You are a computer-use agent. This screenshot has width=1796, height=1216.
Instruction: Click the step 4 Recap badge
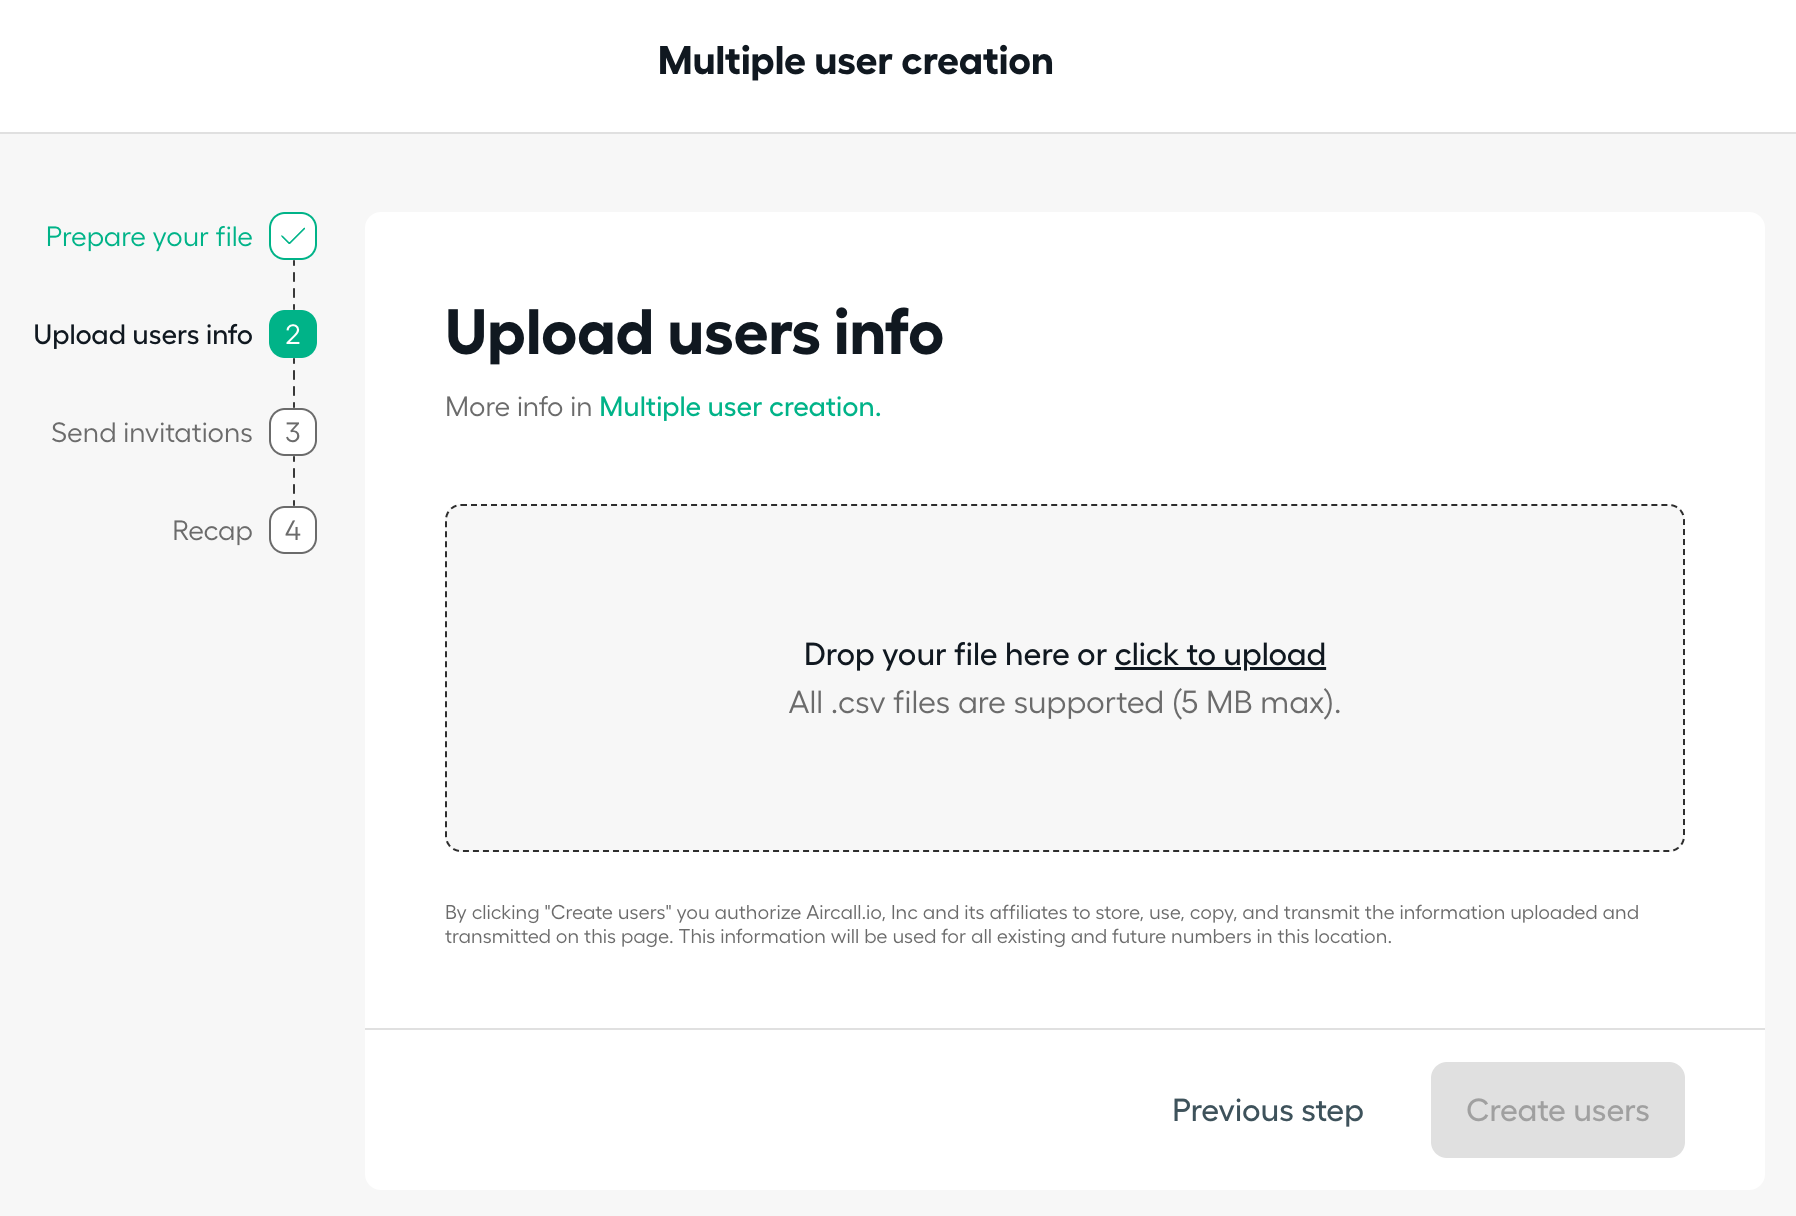point(293,530)
